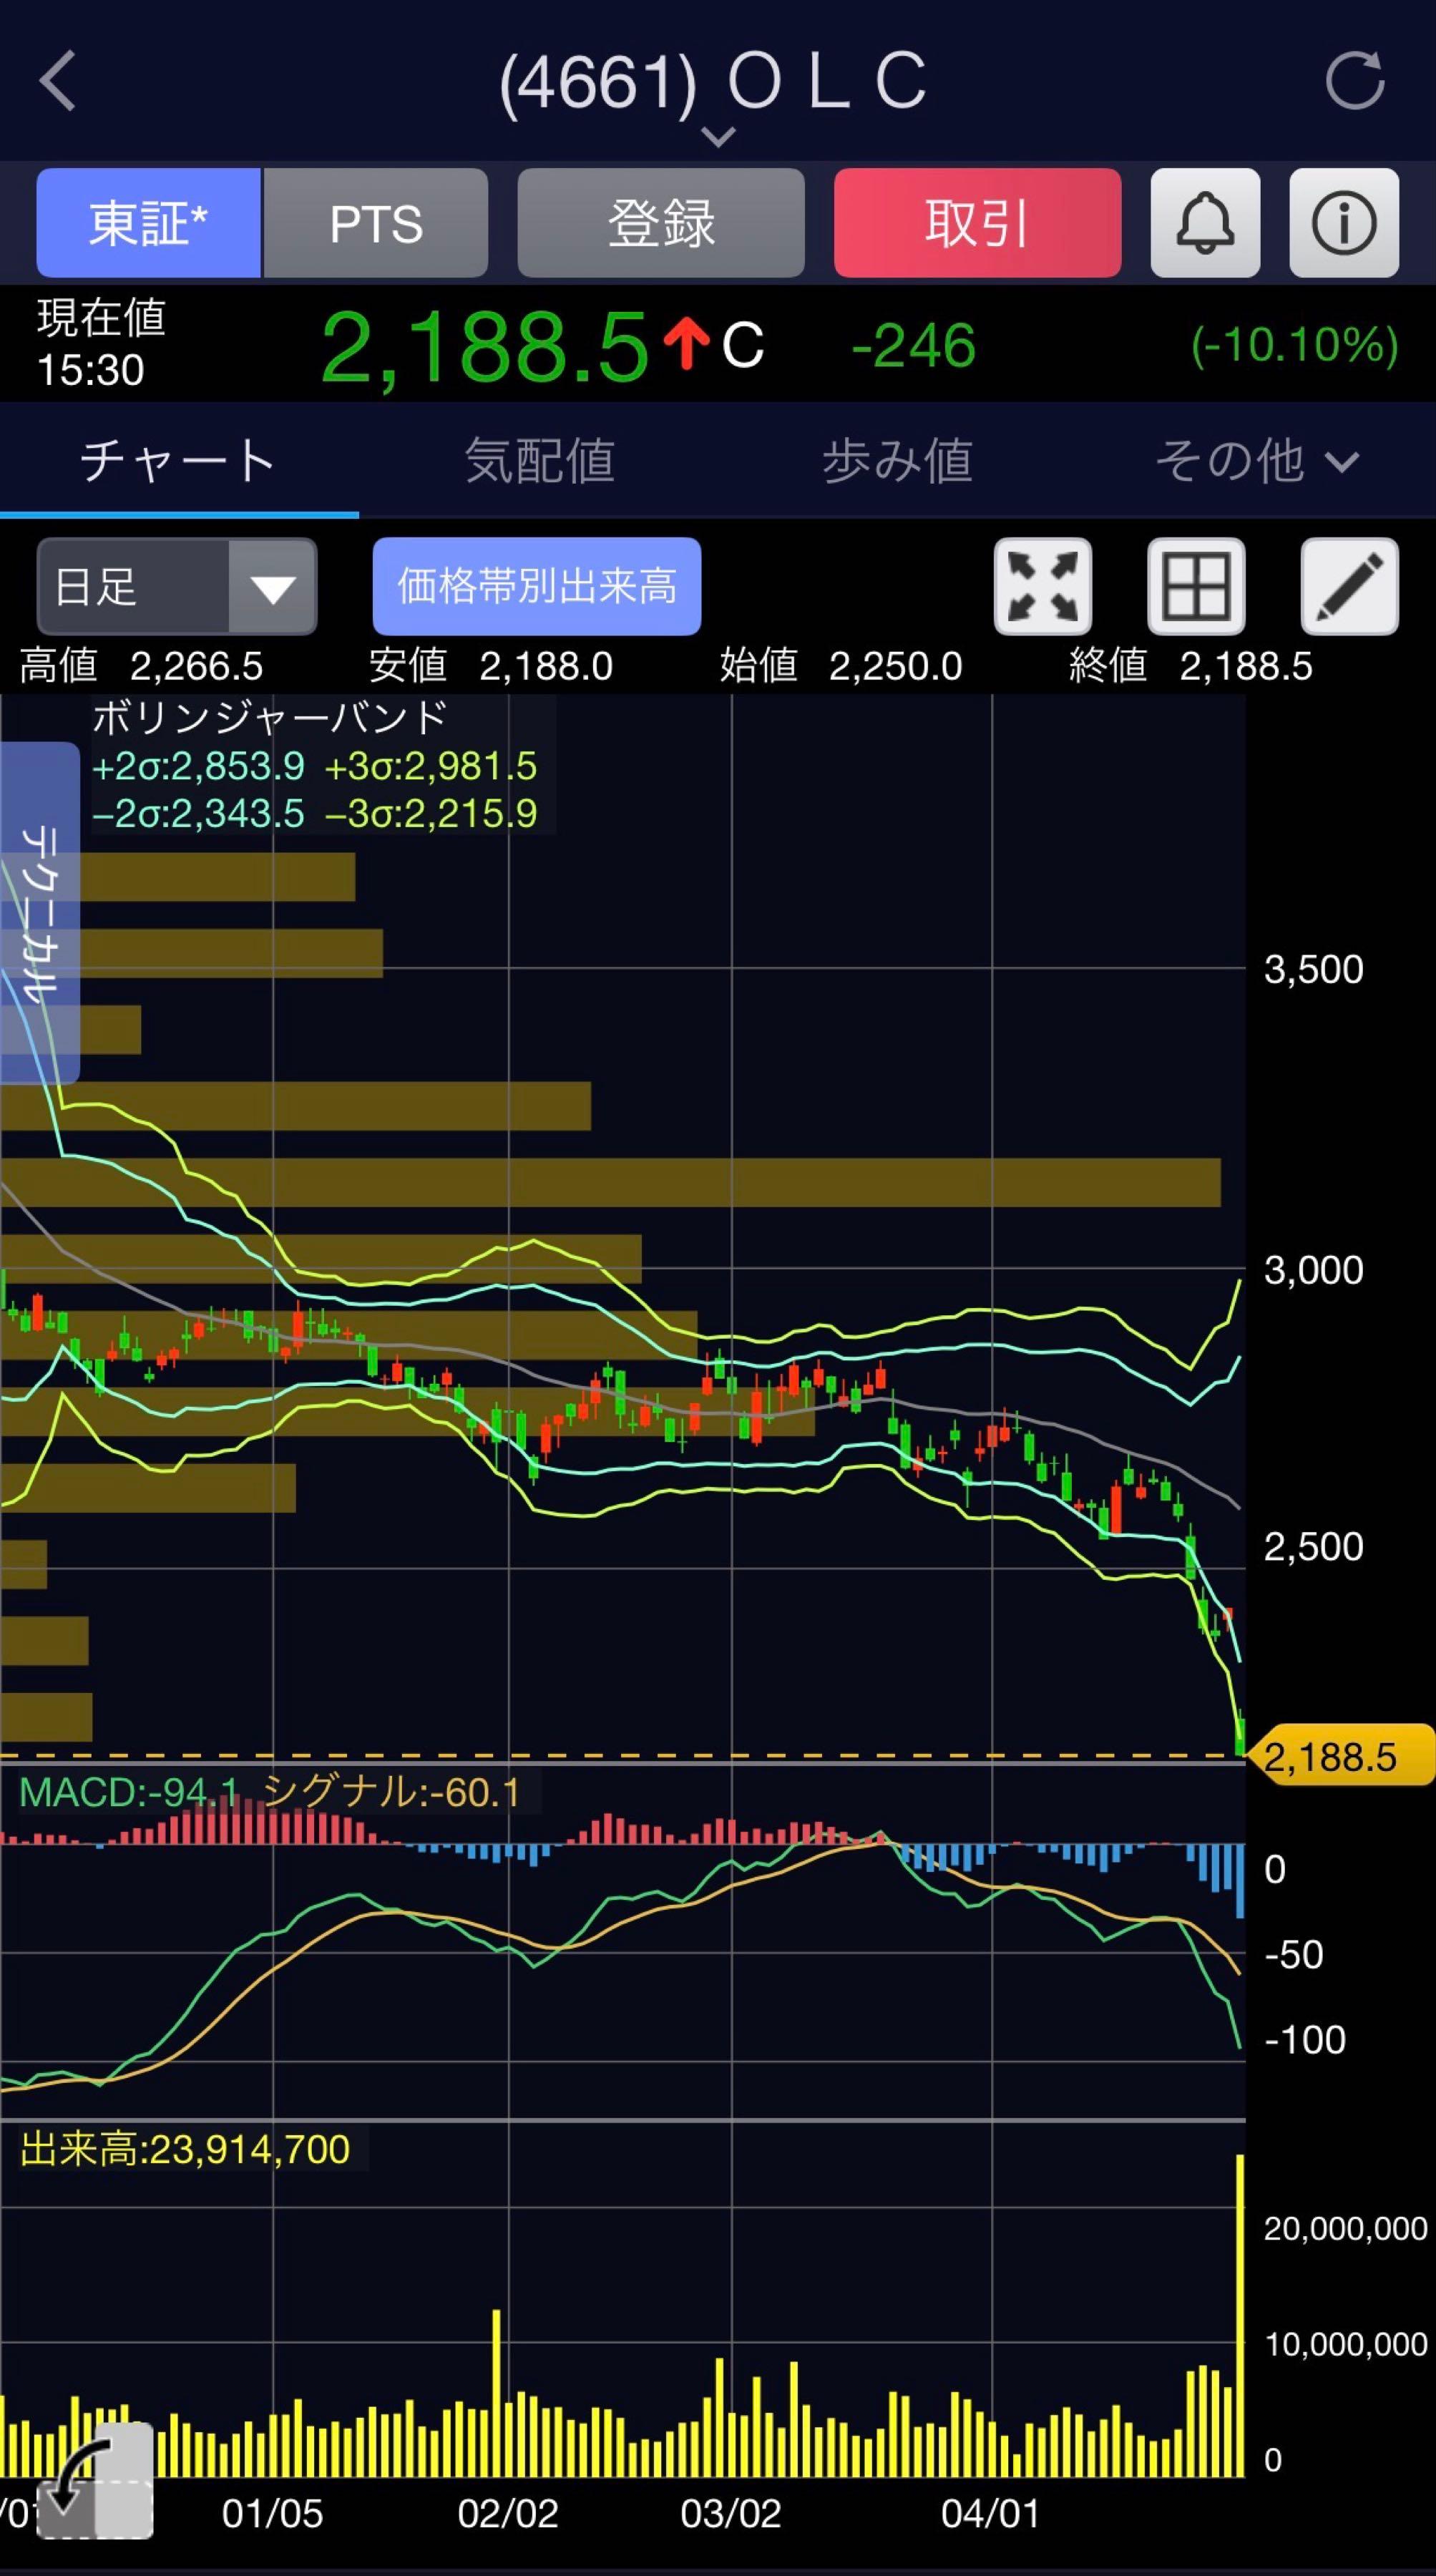Open the stock info icon
Viewport: 1436px width, 2576px height.
point(1343,223)
